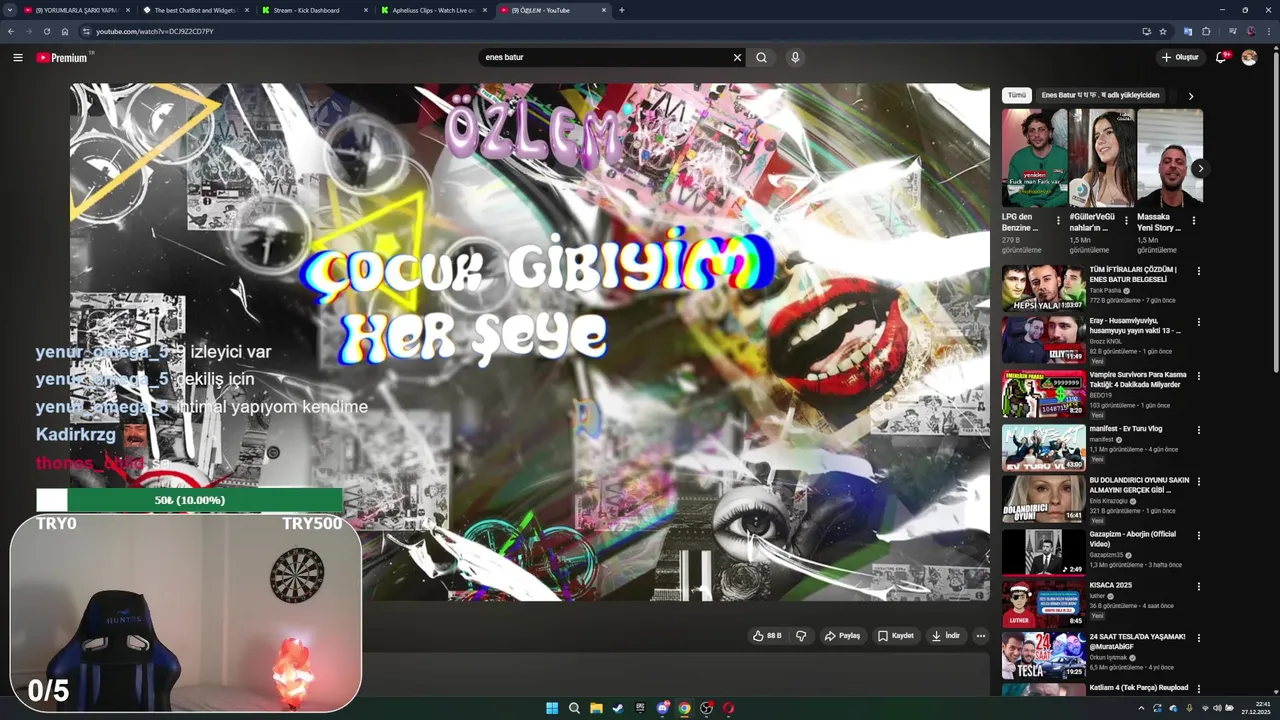
Task: Select 'Enes Batur adlı yükleyiciden' filter chip
Action: point(1100,95)
